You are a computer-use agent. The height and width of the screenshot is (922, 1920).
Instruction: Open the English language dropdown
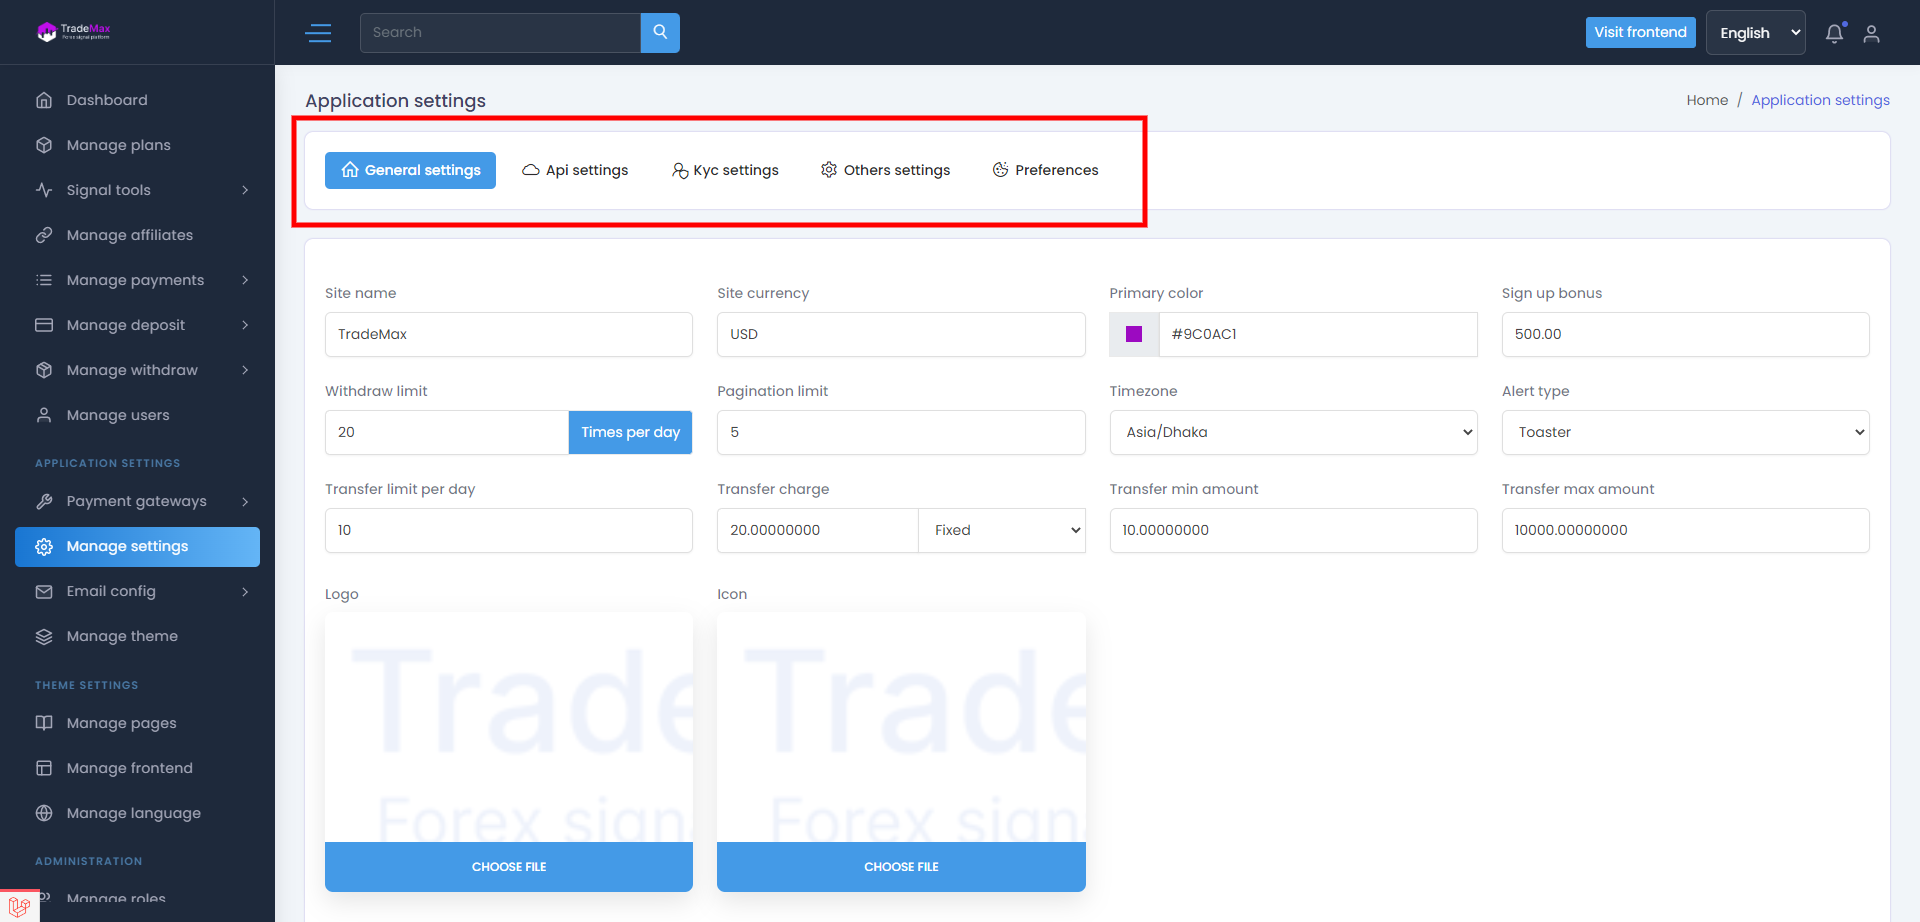pos(1755,33)
